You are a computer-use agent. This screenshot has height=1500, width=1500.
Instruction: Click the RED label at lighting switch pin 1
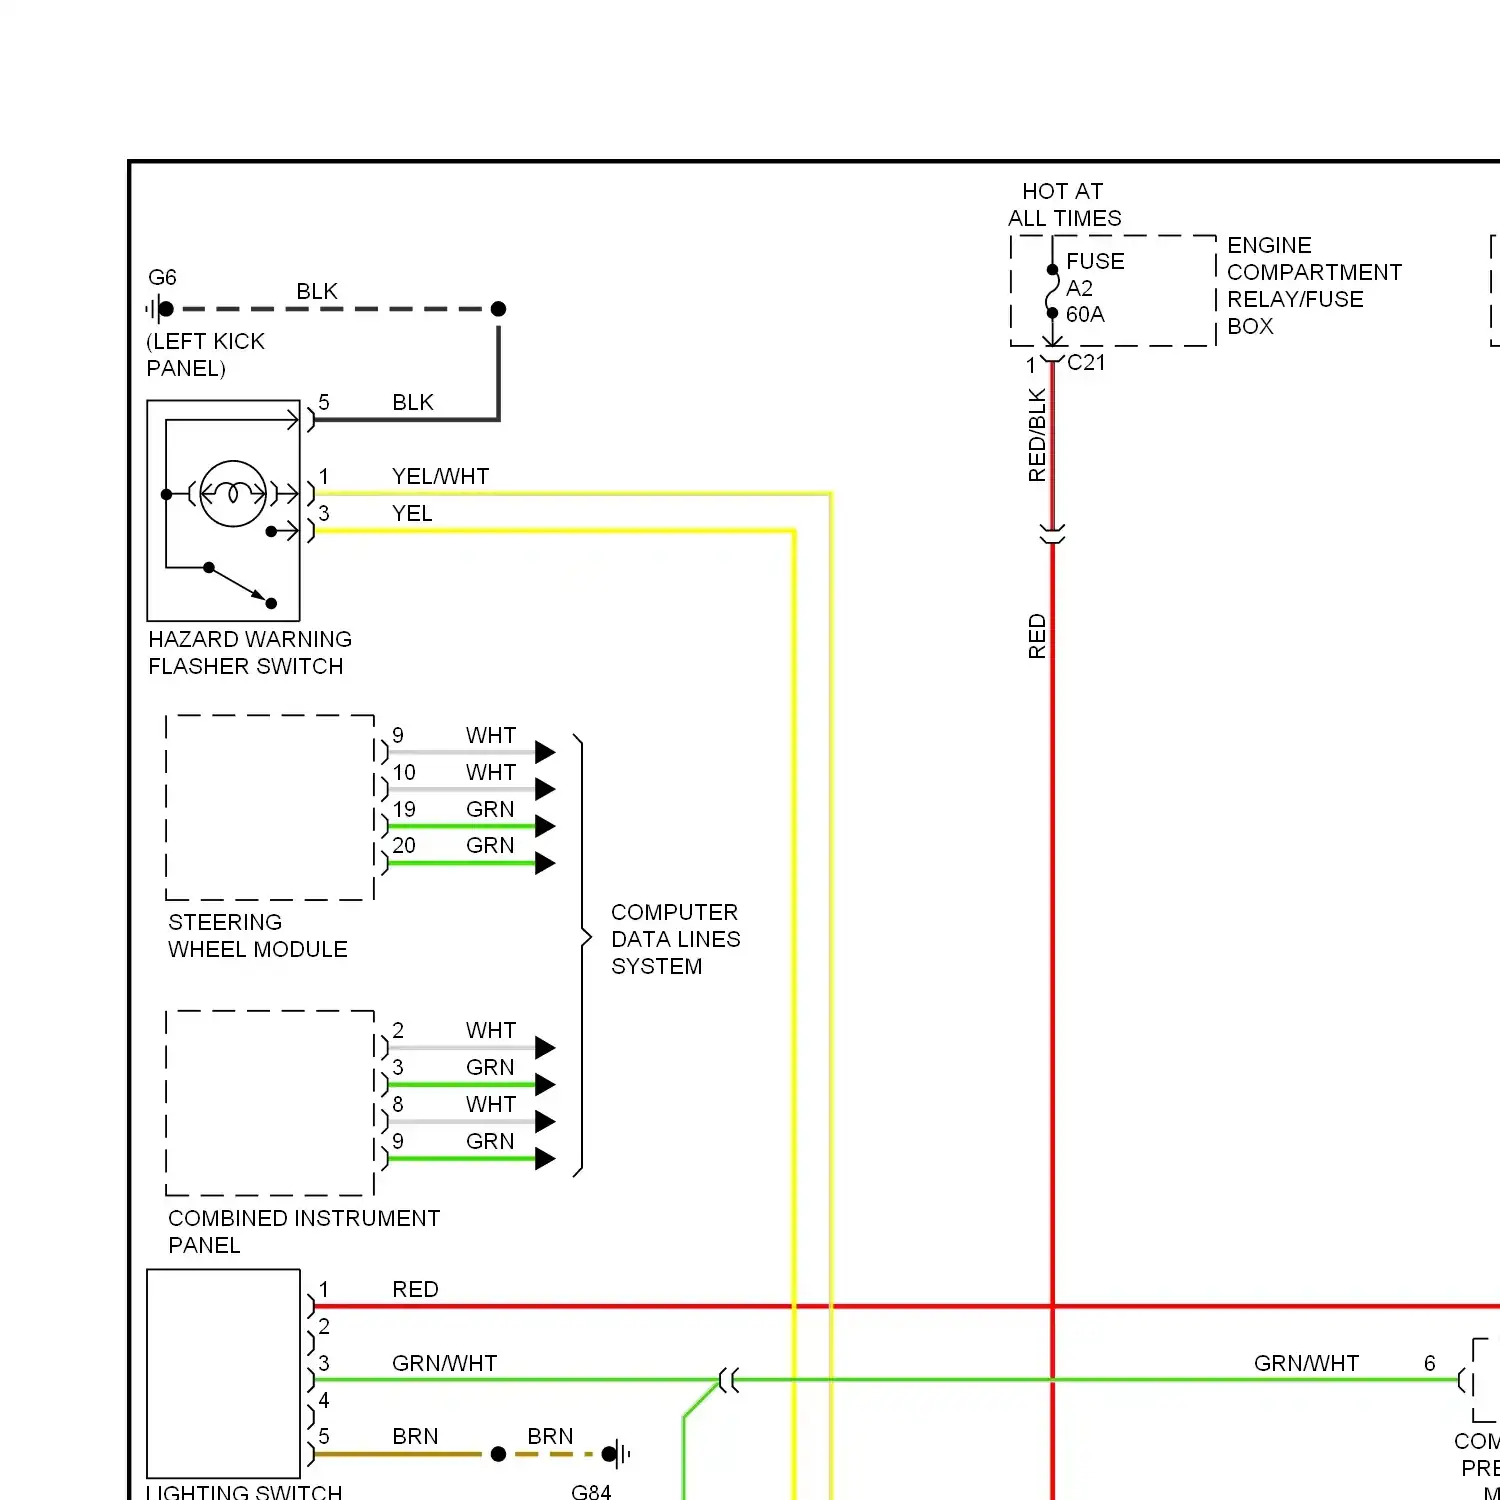point(415,1289)
